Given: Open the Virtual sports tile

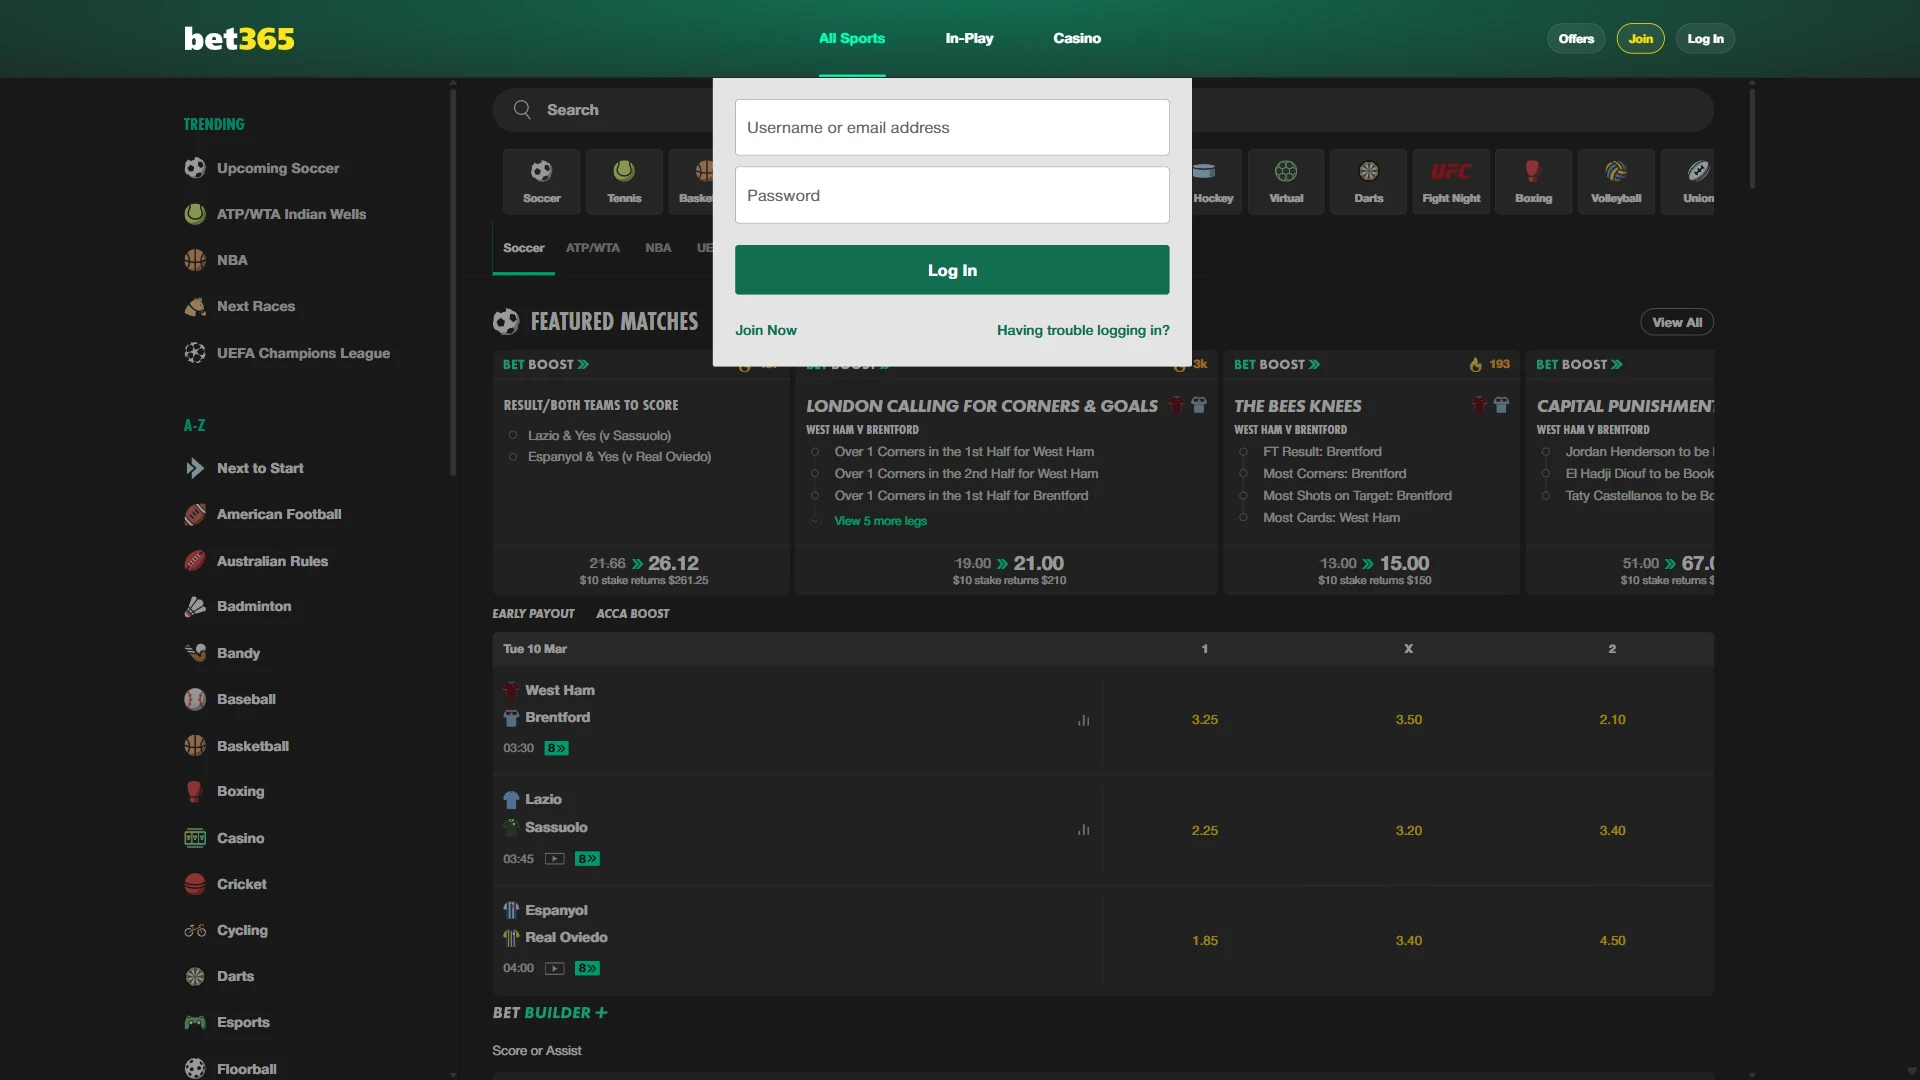Looking at the screenshot, I should pyautogui.click(x=1286, y=181).
